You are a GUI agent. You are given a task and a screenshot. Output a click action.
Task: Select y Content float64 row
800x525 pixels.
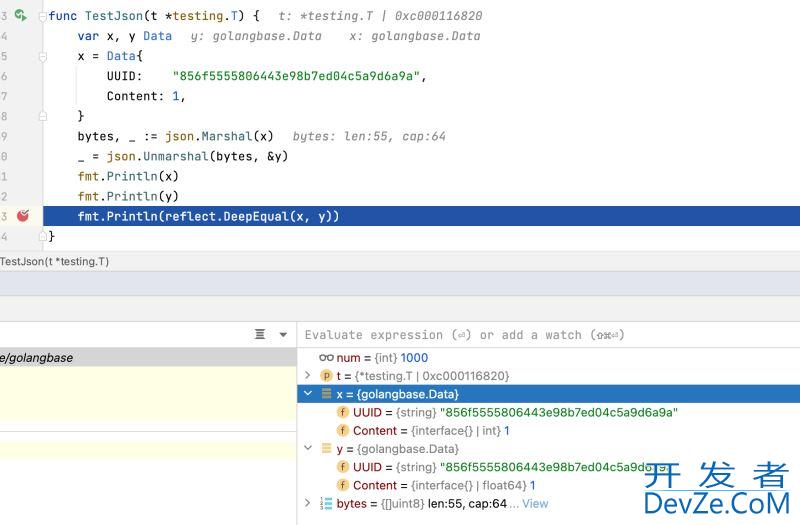point(548,485)
